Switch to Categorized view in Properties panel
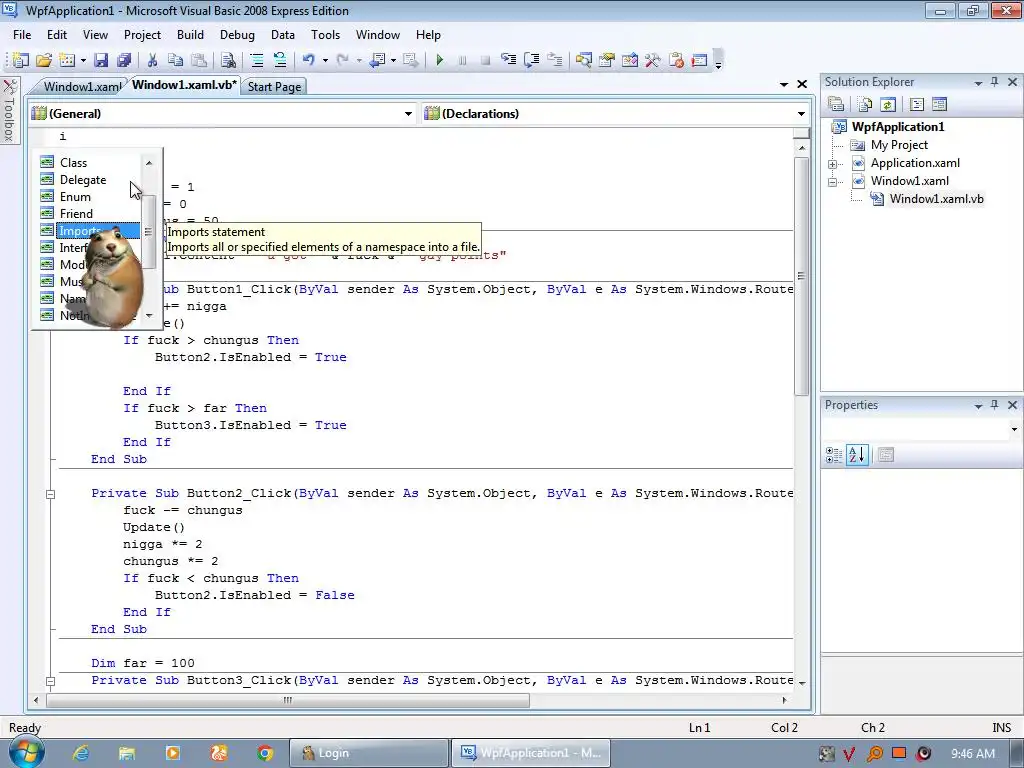The height and width of the screenshot is (768, 1024). coord(834,455)
